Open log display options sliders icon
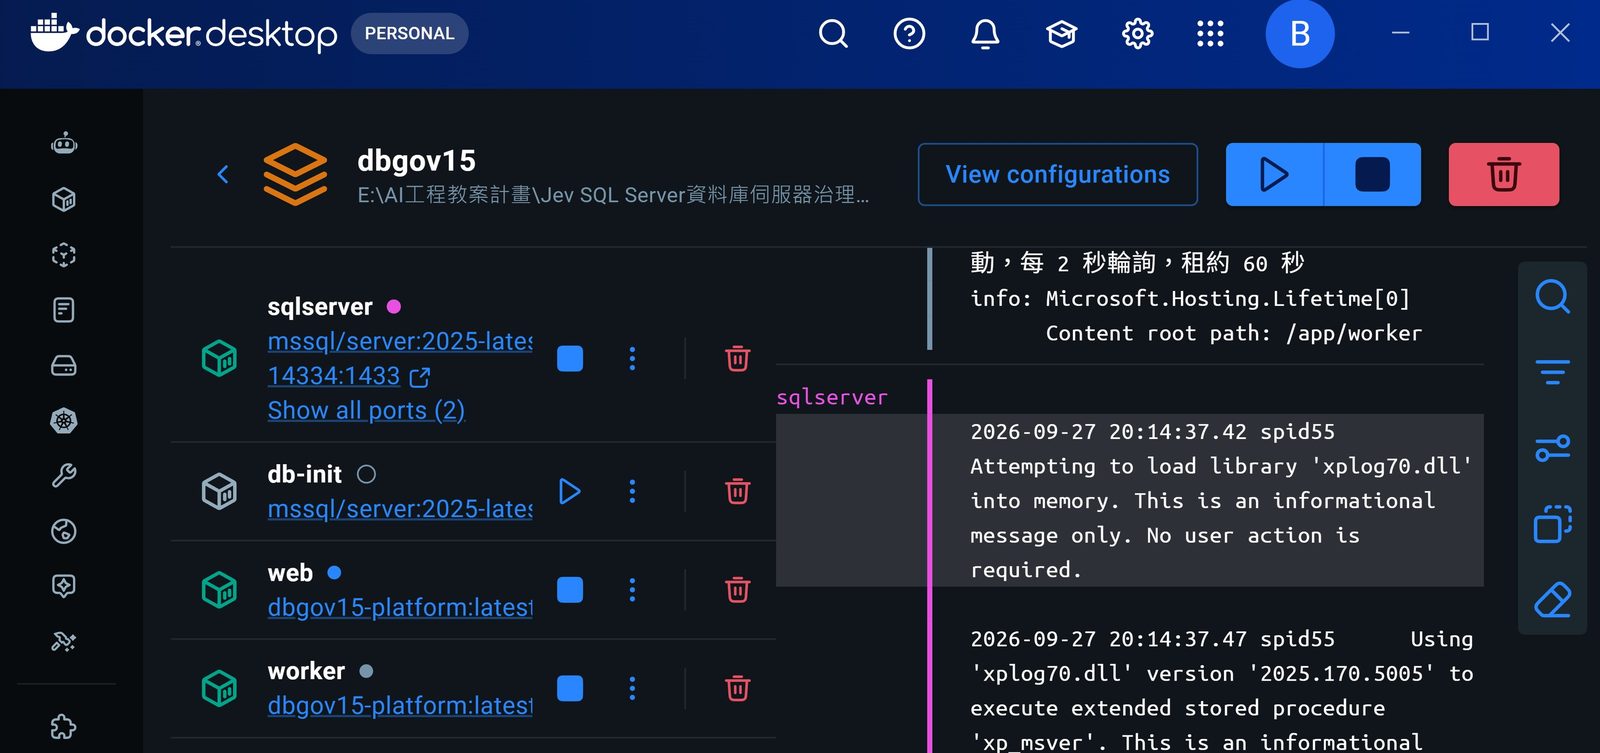Image resolution: width=1600 pixels, height=753 pixels. pyautogui.click(x=1552, y=448)
